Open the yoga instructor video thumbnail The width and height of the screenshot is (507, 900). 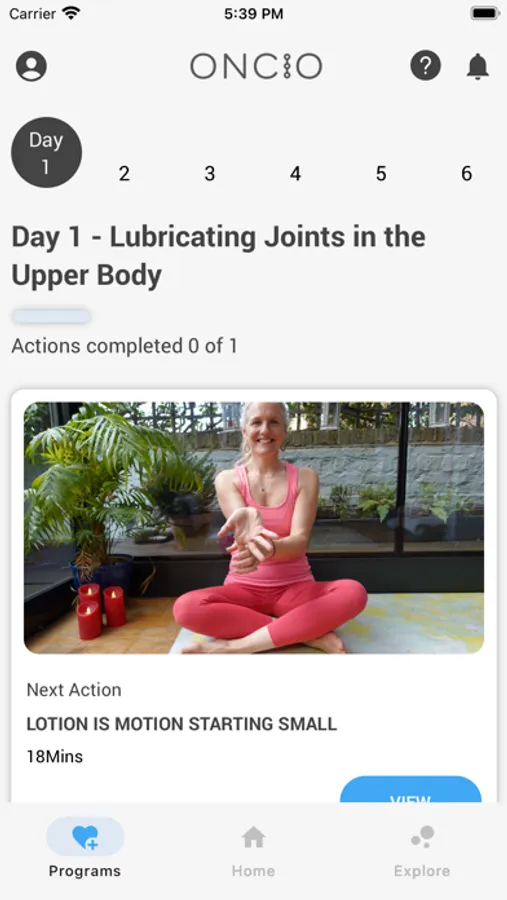tap(254, 527)
